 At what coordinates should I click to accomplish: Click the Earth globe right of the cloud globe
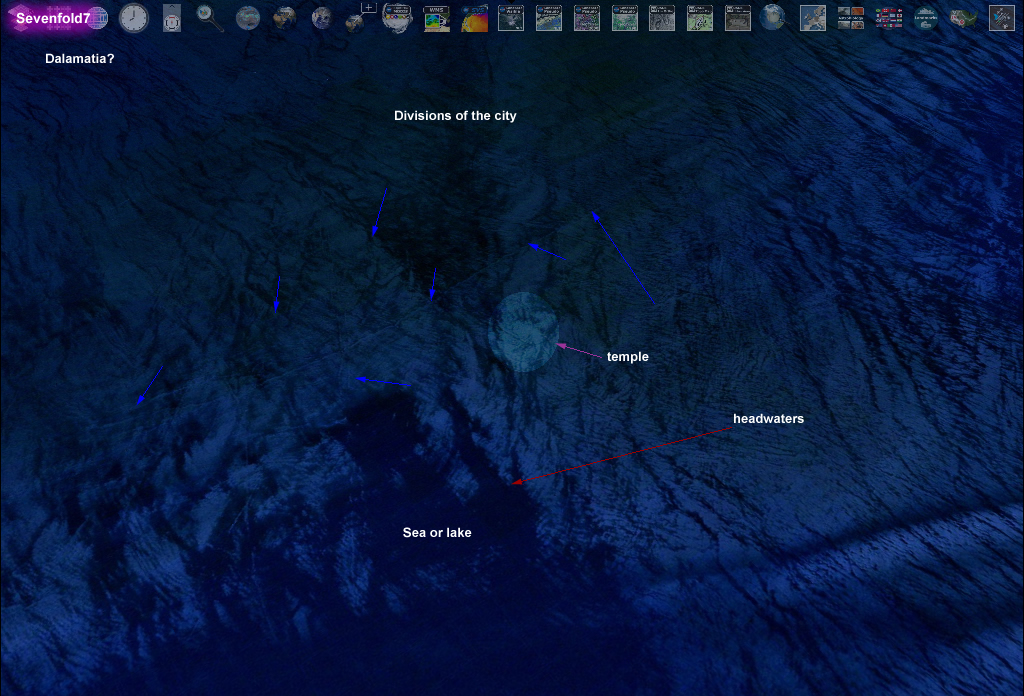pyautogui.click(x=285, y=18)
